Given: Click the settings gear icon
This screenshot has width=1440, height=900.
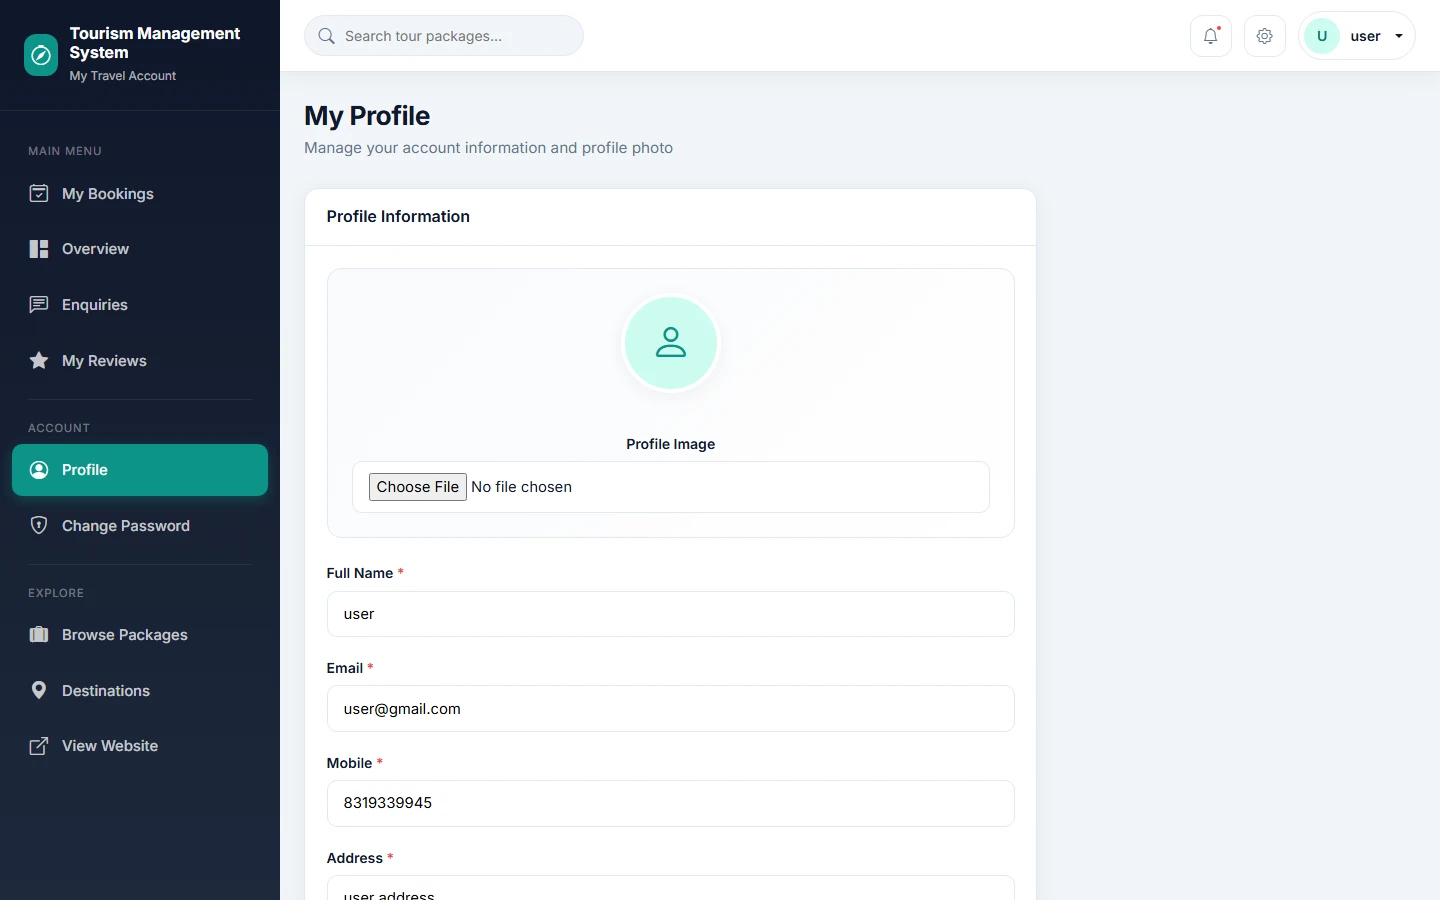Looking at the screenshot, I should click(1265, 36).
